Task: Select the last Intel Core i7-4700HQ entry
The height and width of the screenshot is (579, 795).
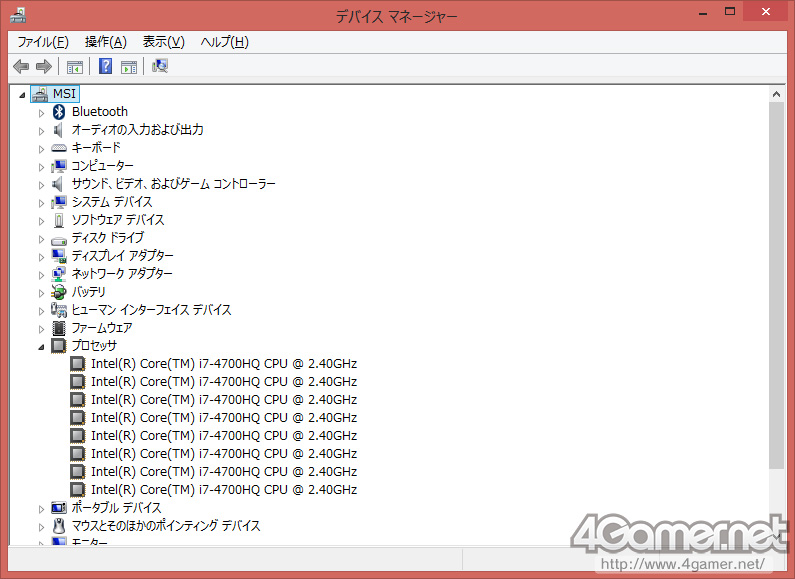Action: (x=224, y=489)
